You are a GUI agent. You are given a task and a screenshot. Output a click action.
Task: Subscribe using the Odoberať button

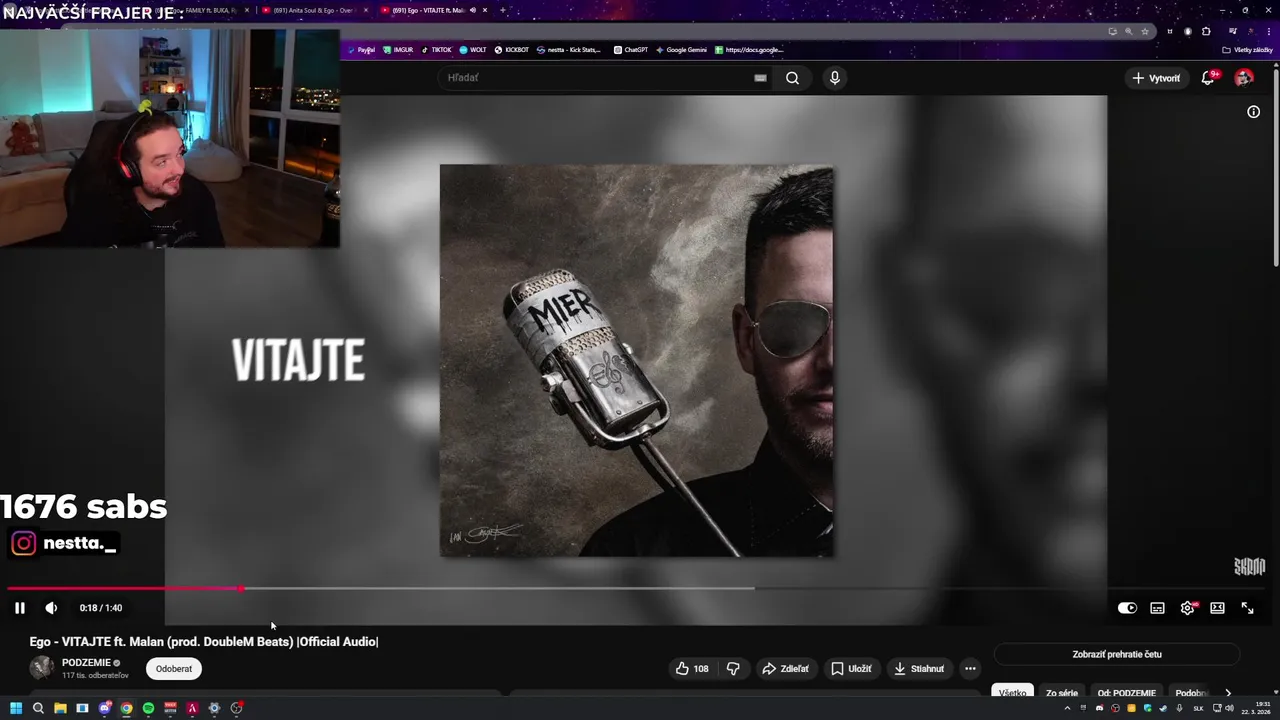pos(174,669)
